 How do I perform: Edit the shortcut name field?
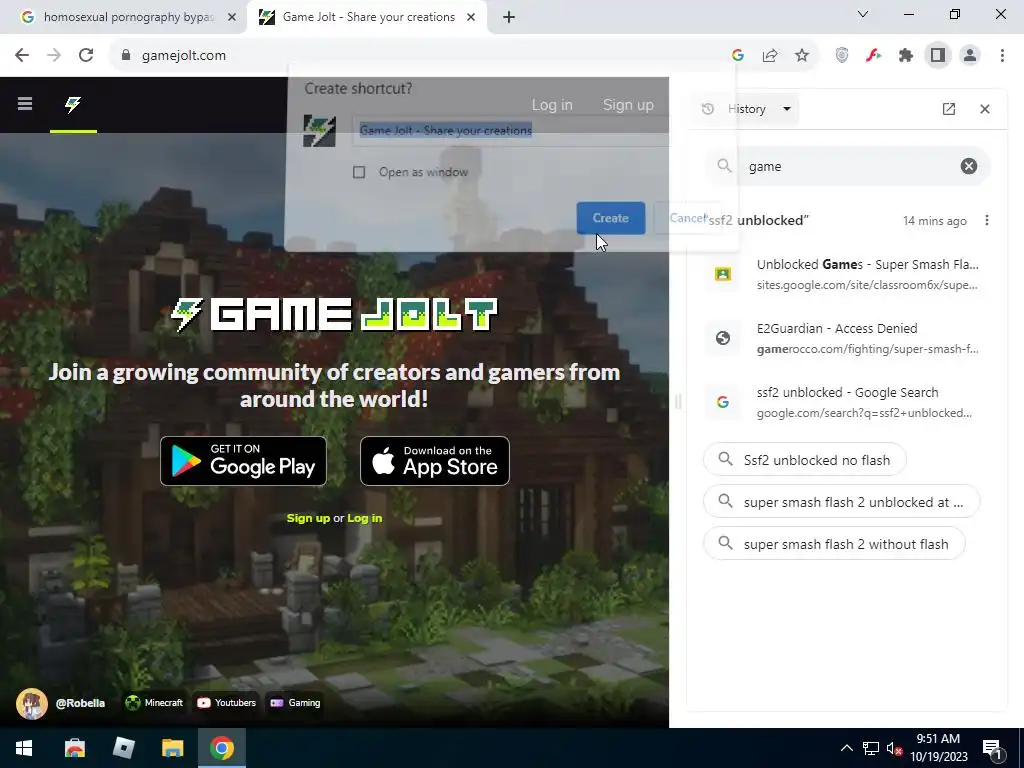(x=510, y=131)
